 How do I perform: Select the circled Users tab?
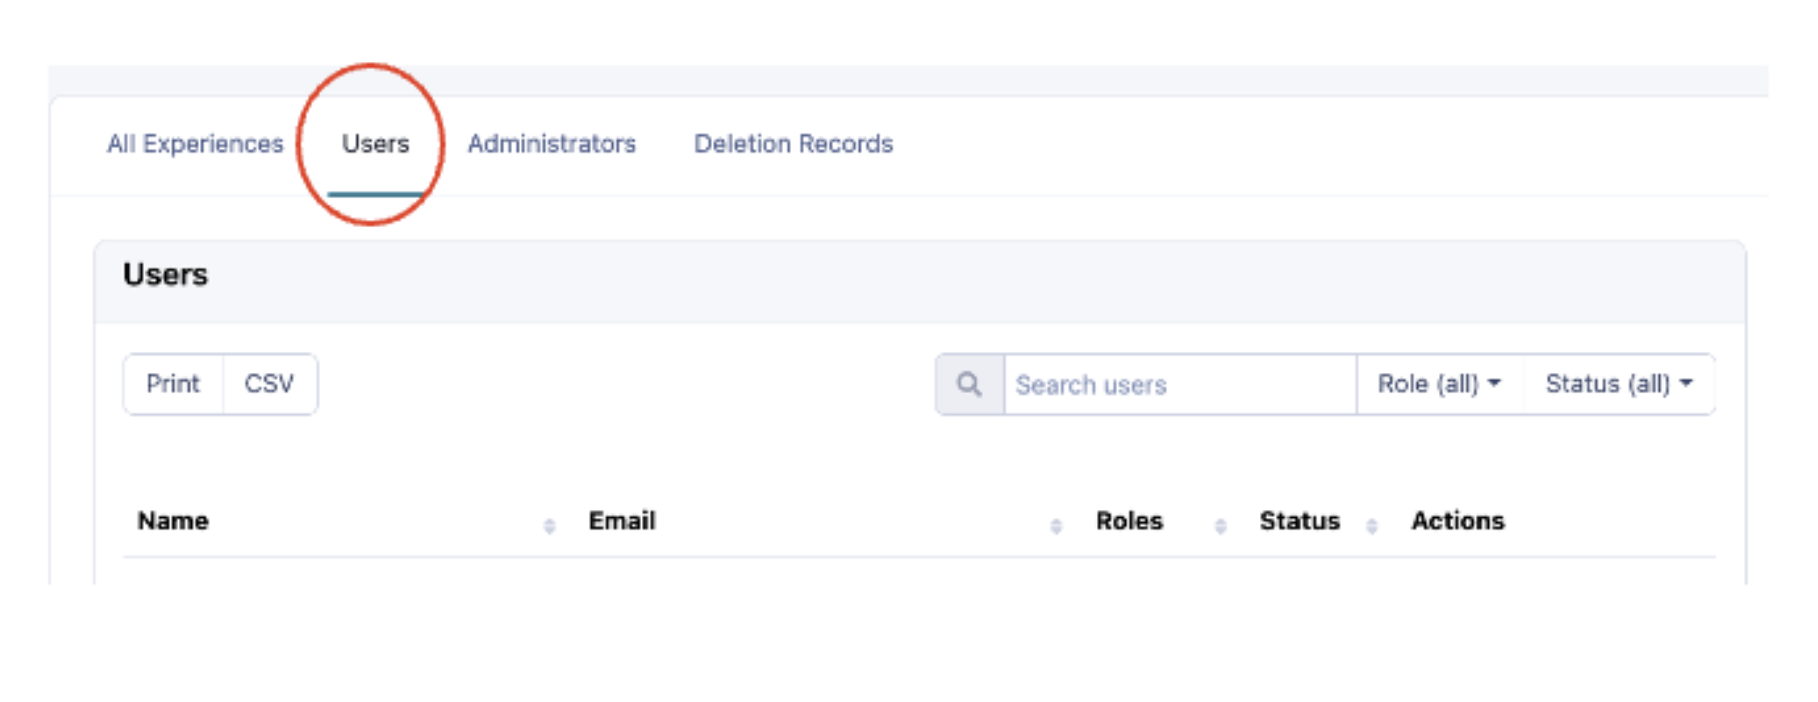tap(375, 144)
